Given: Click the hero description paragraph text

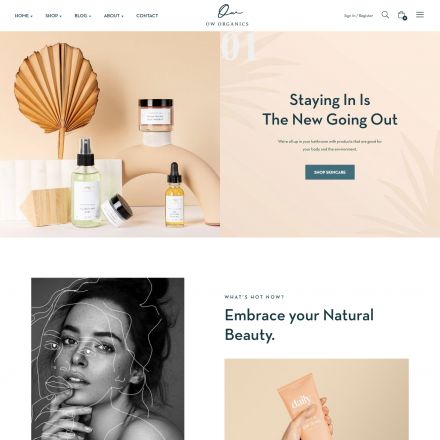Looking at the screenshot, I should [330, 145].
